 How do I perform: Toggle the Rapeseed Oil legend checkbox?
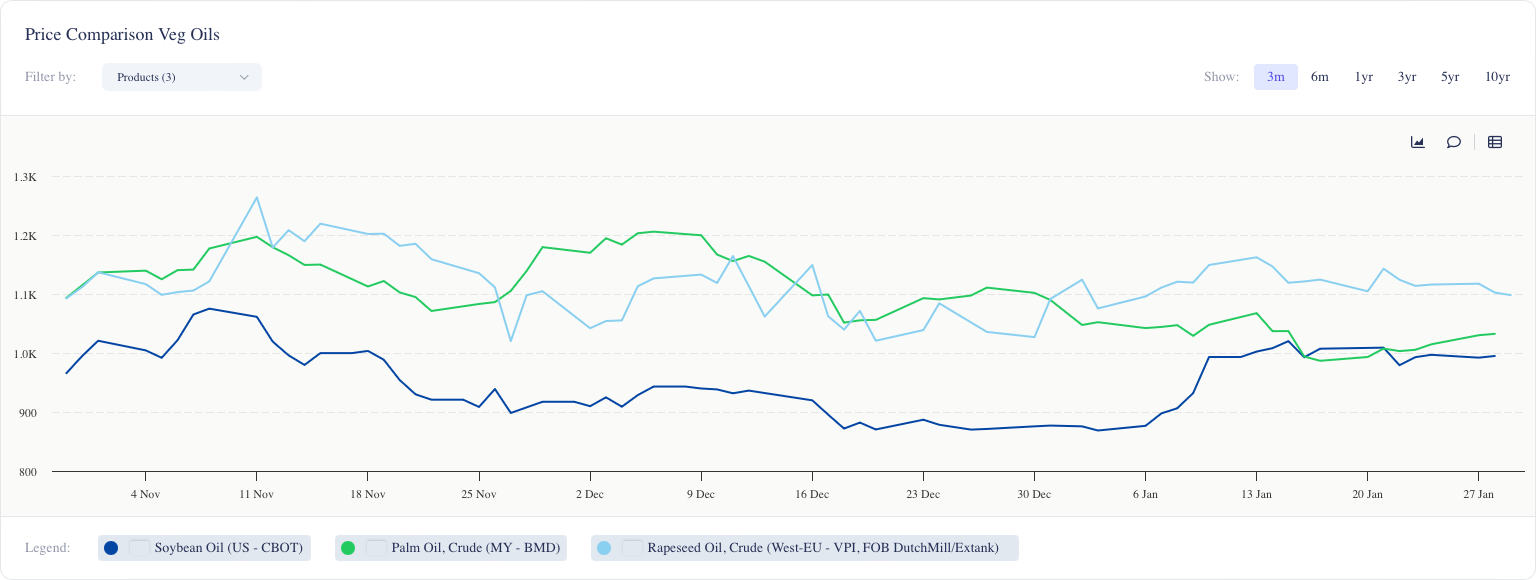coord(632,548)
